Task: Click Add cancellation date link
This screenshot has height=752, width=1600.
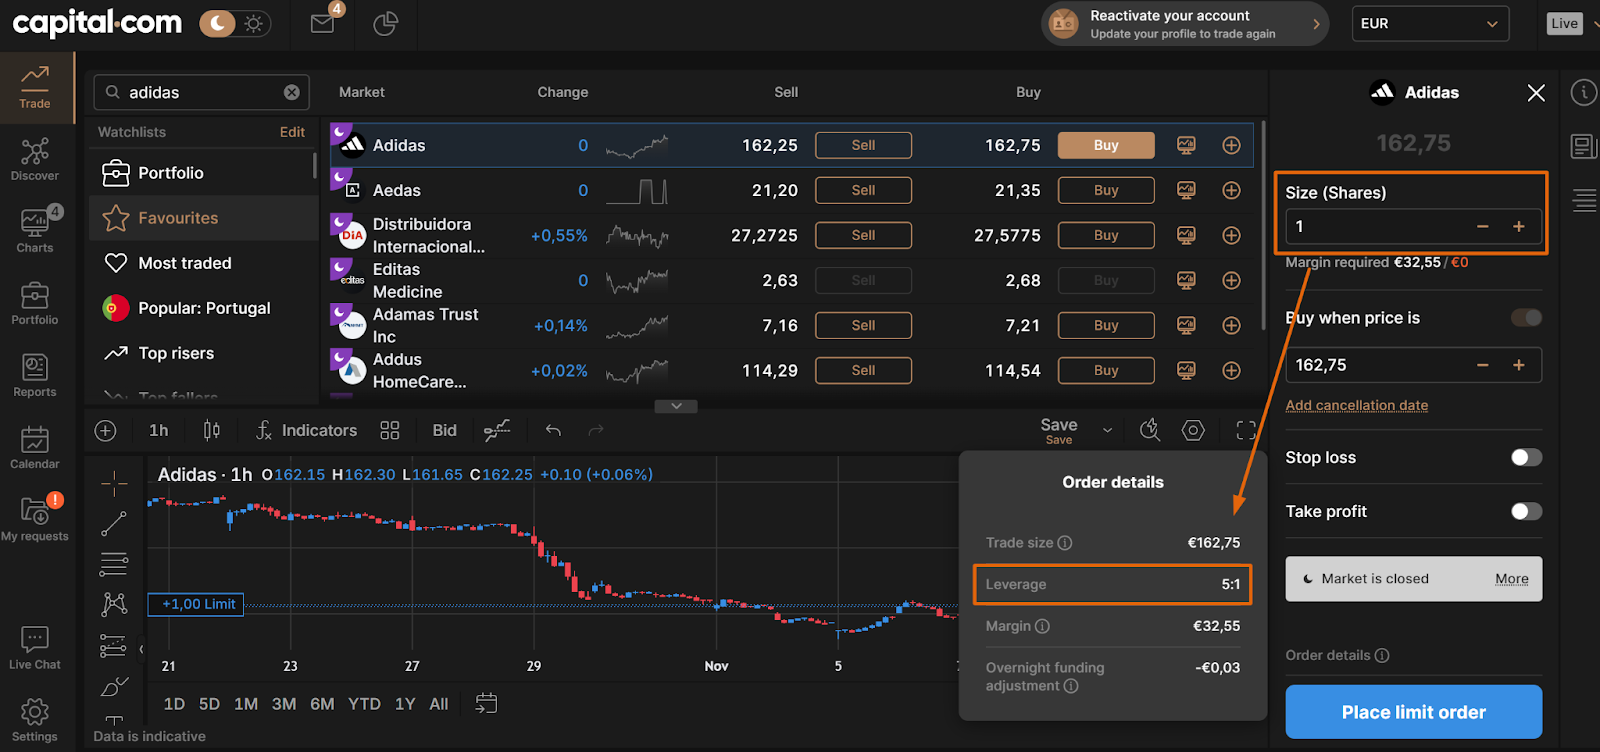Action: pos(1357,405)
